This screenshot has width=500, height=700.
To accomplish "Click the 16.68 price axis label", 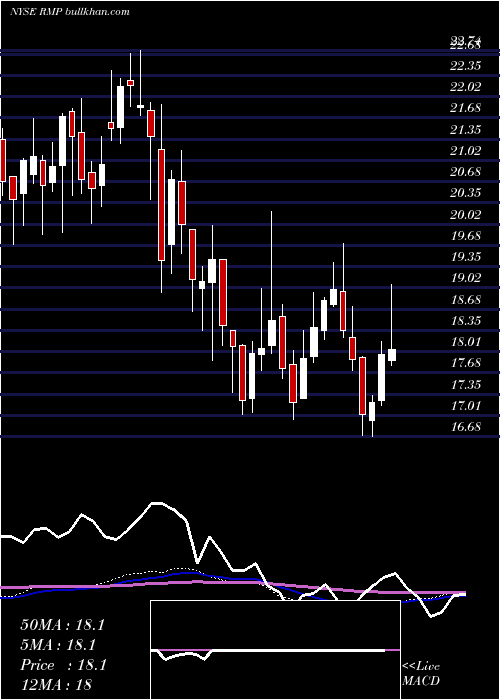I will tap(466, 427).
